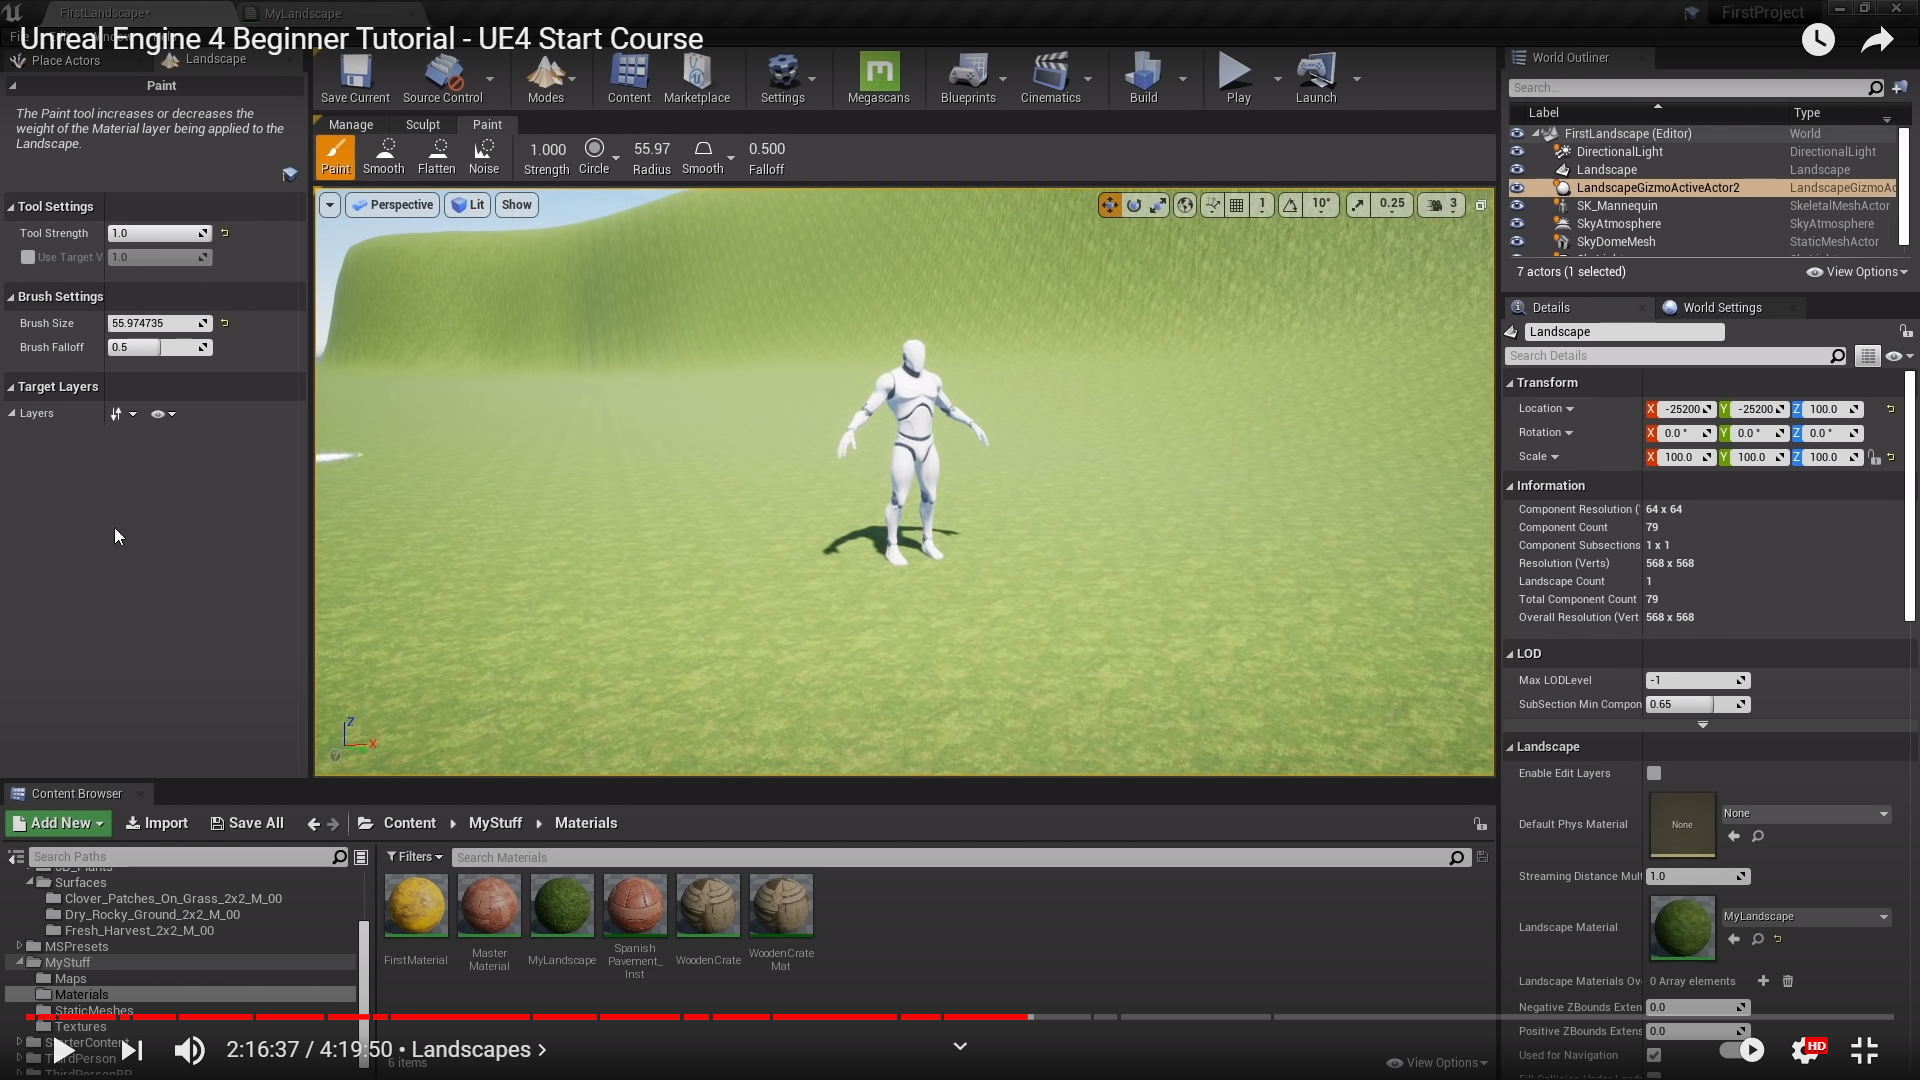This screenshot has width=1920, height=1080.
Task: Open the Marketplace toolbar icon
Action: (x=696, y=77)
